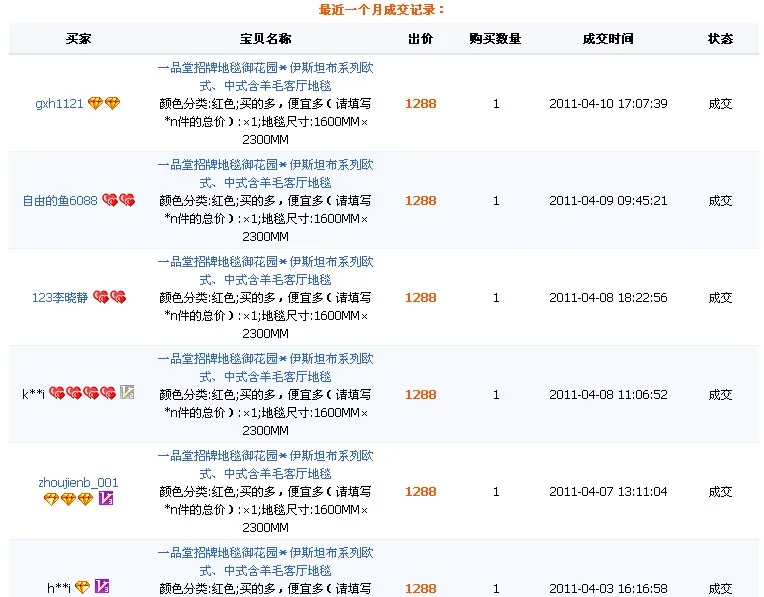
Task: Click the 成交 status in k**i's row
Action: (x=720, y=394)
